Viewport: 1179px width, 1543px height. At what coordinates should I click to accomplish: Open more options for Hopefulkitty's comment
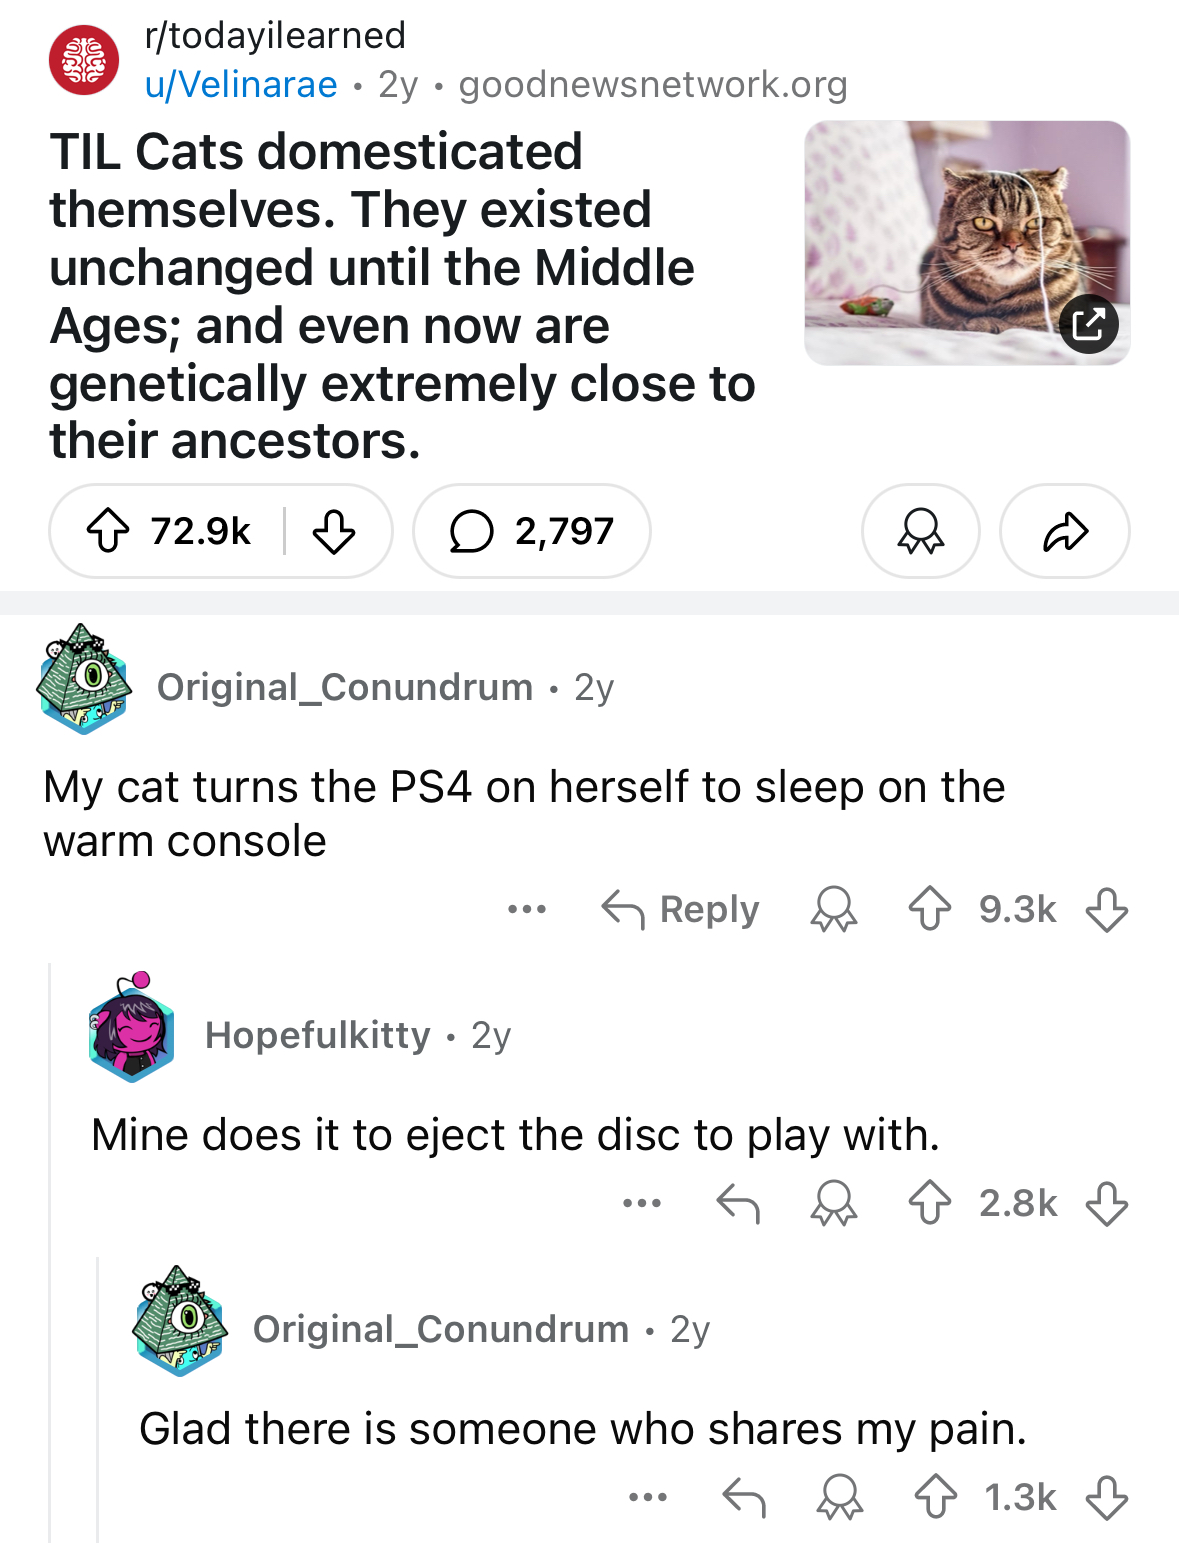coord(642,1203)
